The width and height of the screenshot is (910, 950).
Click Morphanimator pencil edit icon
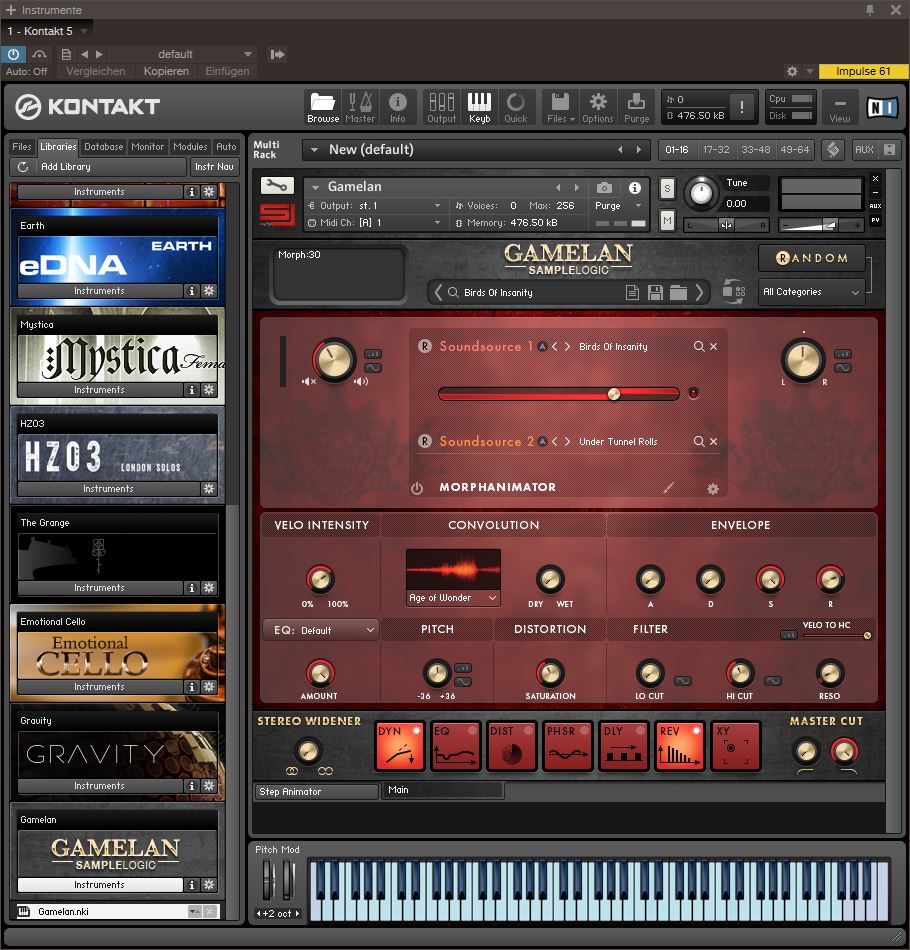click(668, 488)
